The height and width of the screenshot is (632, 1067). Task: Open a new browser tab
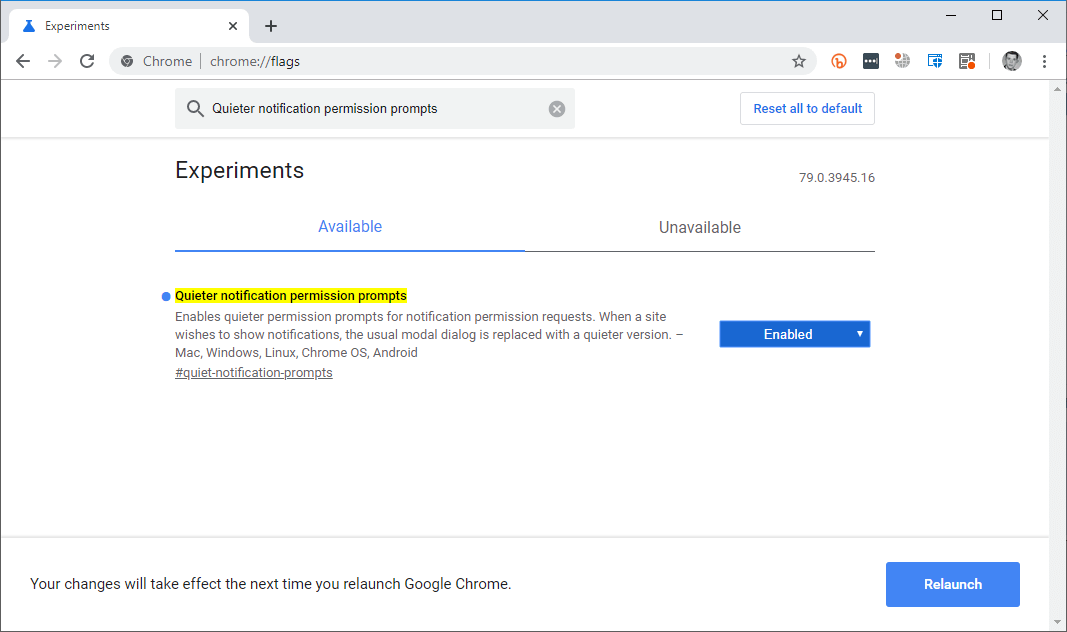[x=270, y=25]
